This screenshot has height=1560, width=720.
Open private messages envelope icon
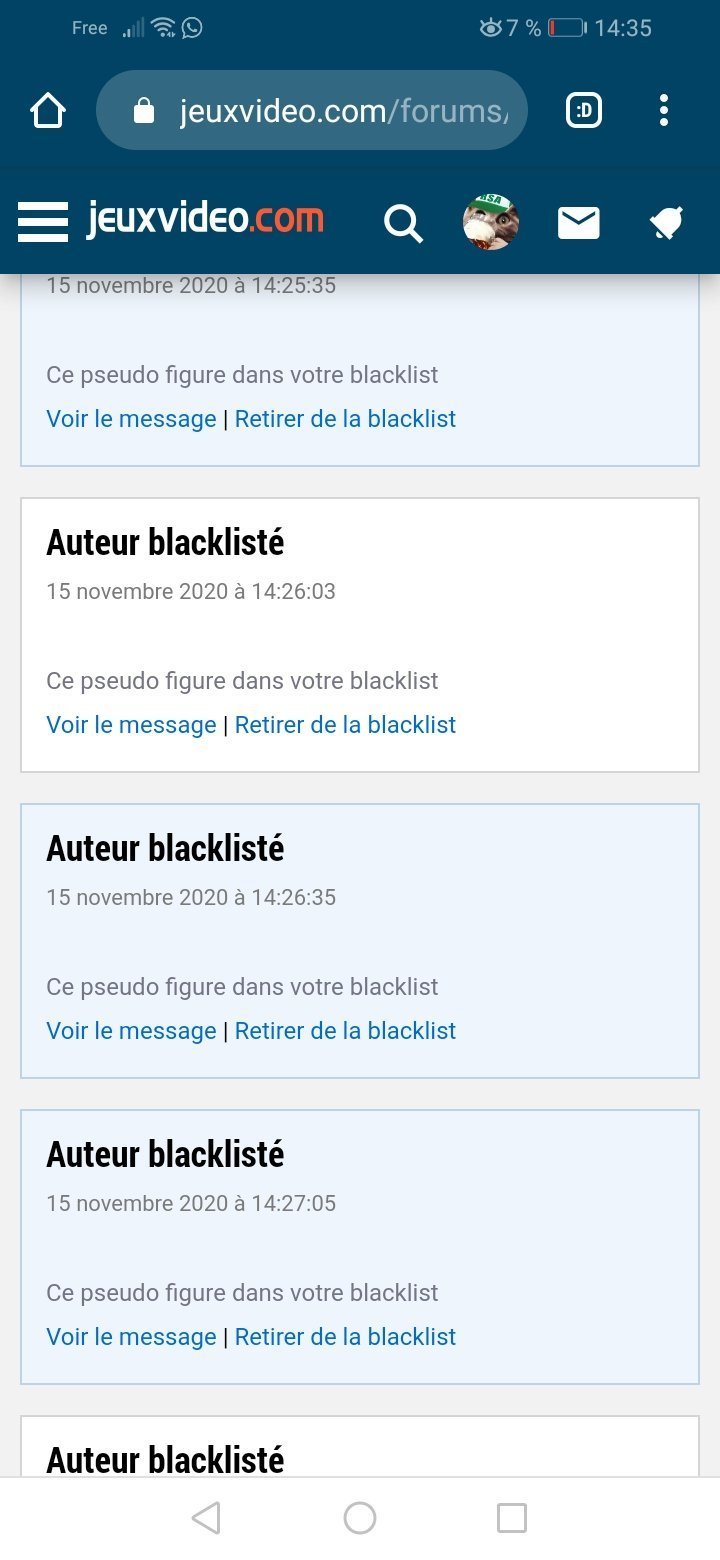point(578,223)
